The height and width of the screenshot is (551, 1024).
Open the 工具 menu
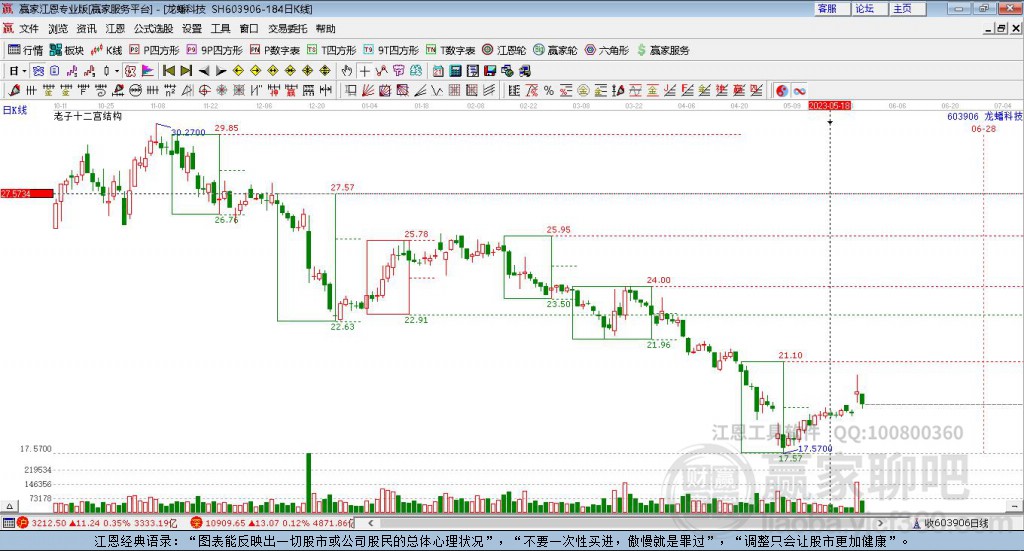[x=221, y=29]
